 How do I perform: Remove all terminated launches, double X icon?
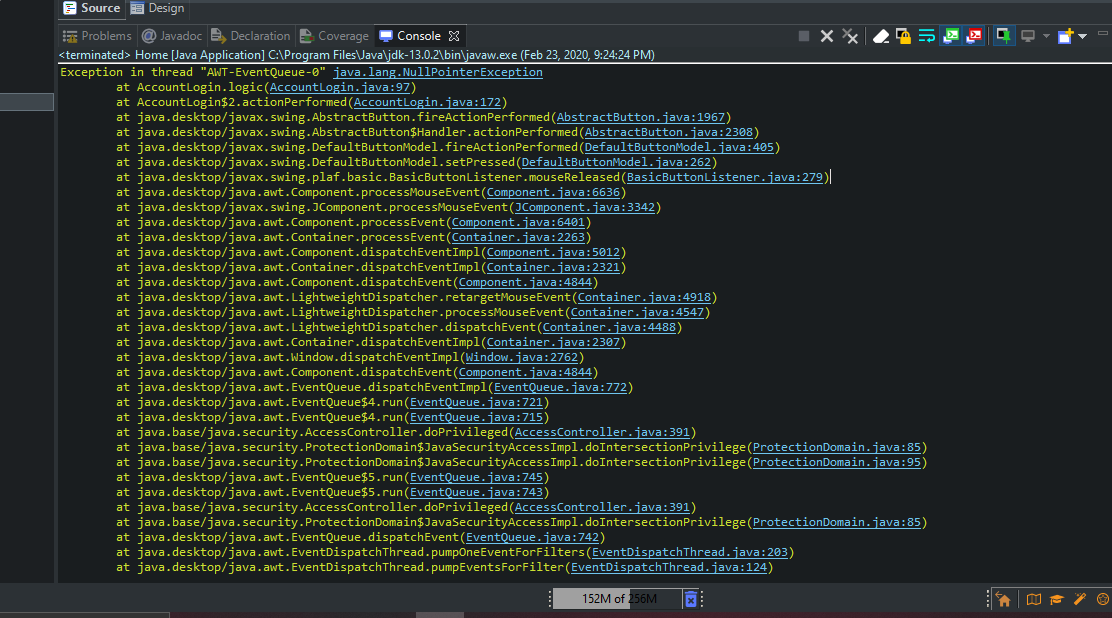(850, 36)
